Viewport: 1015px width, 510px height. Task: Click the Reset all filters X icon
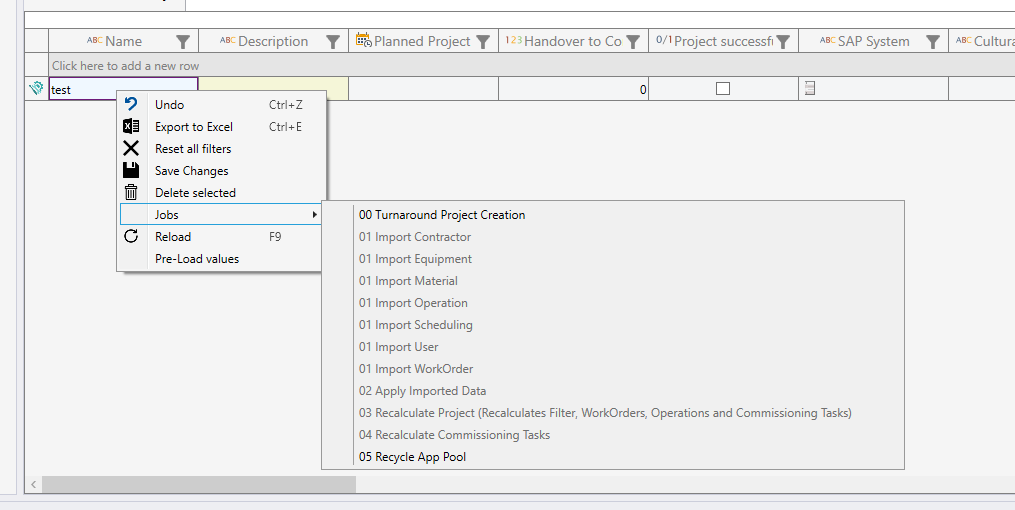pos(131,149)
